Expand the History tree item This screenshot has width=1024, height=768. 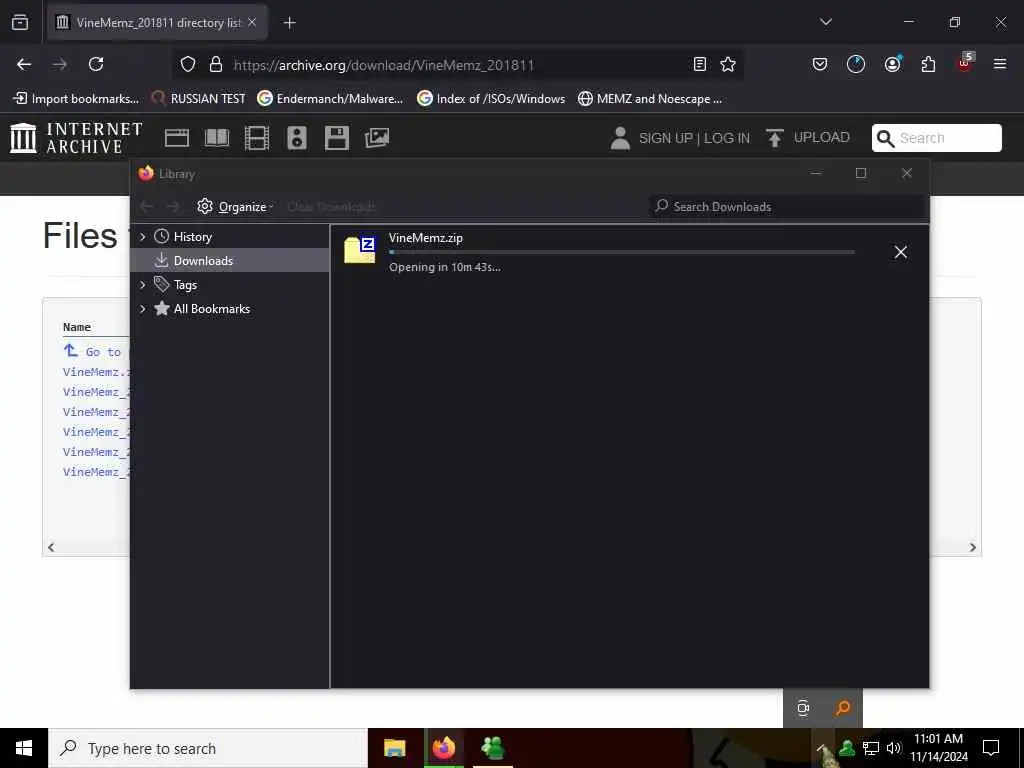[x=142, y=236]
